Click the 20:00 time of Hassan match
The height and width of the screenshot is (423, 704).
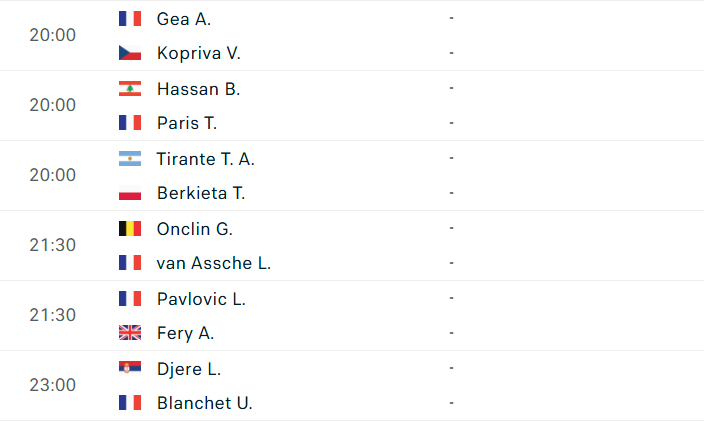[52, 105]
